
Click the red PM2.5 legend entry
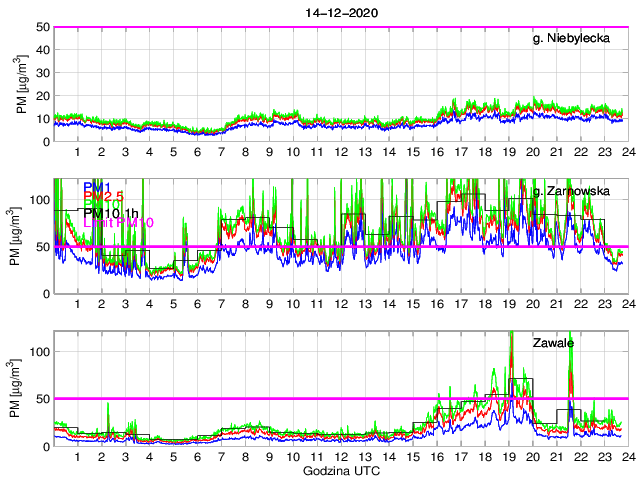pos(104,196)
